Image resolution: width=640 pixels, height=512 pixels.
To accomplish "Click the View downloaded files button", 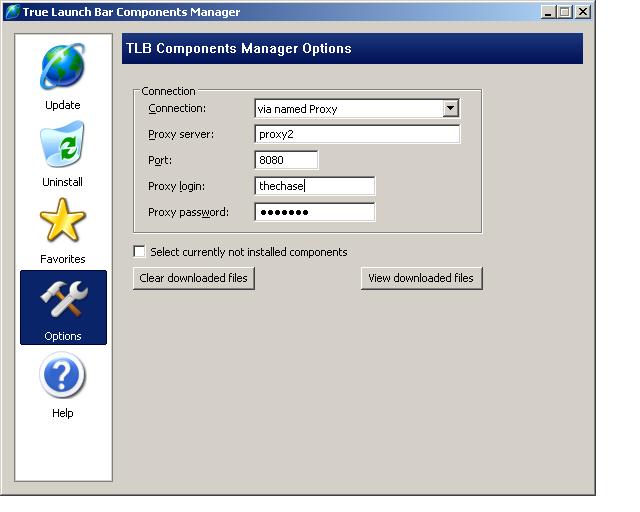I will coord(421,278).
